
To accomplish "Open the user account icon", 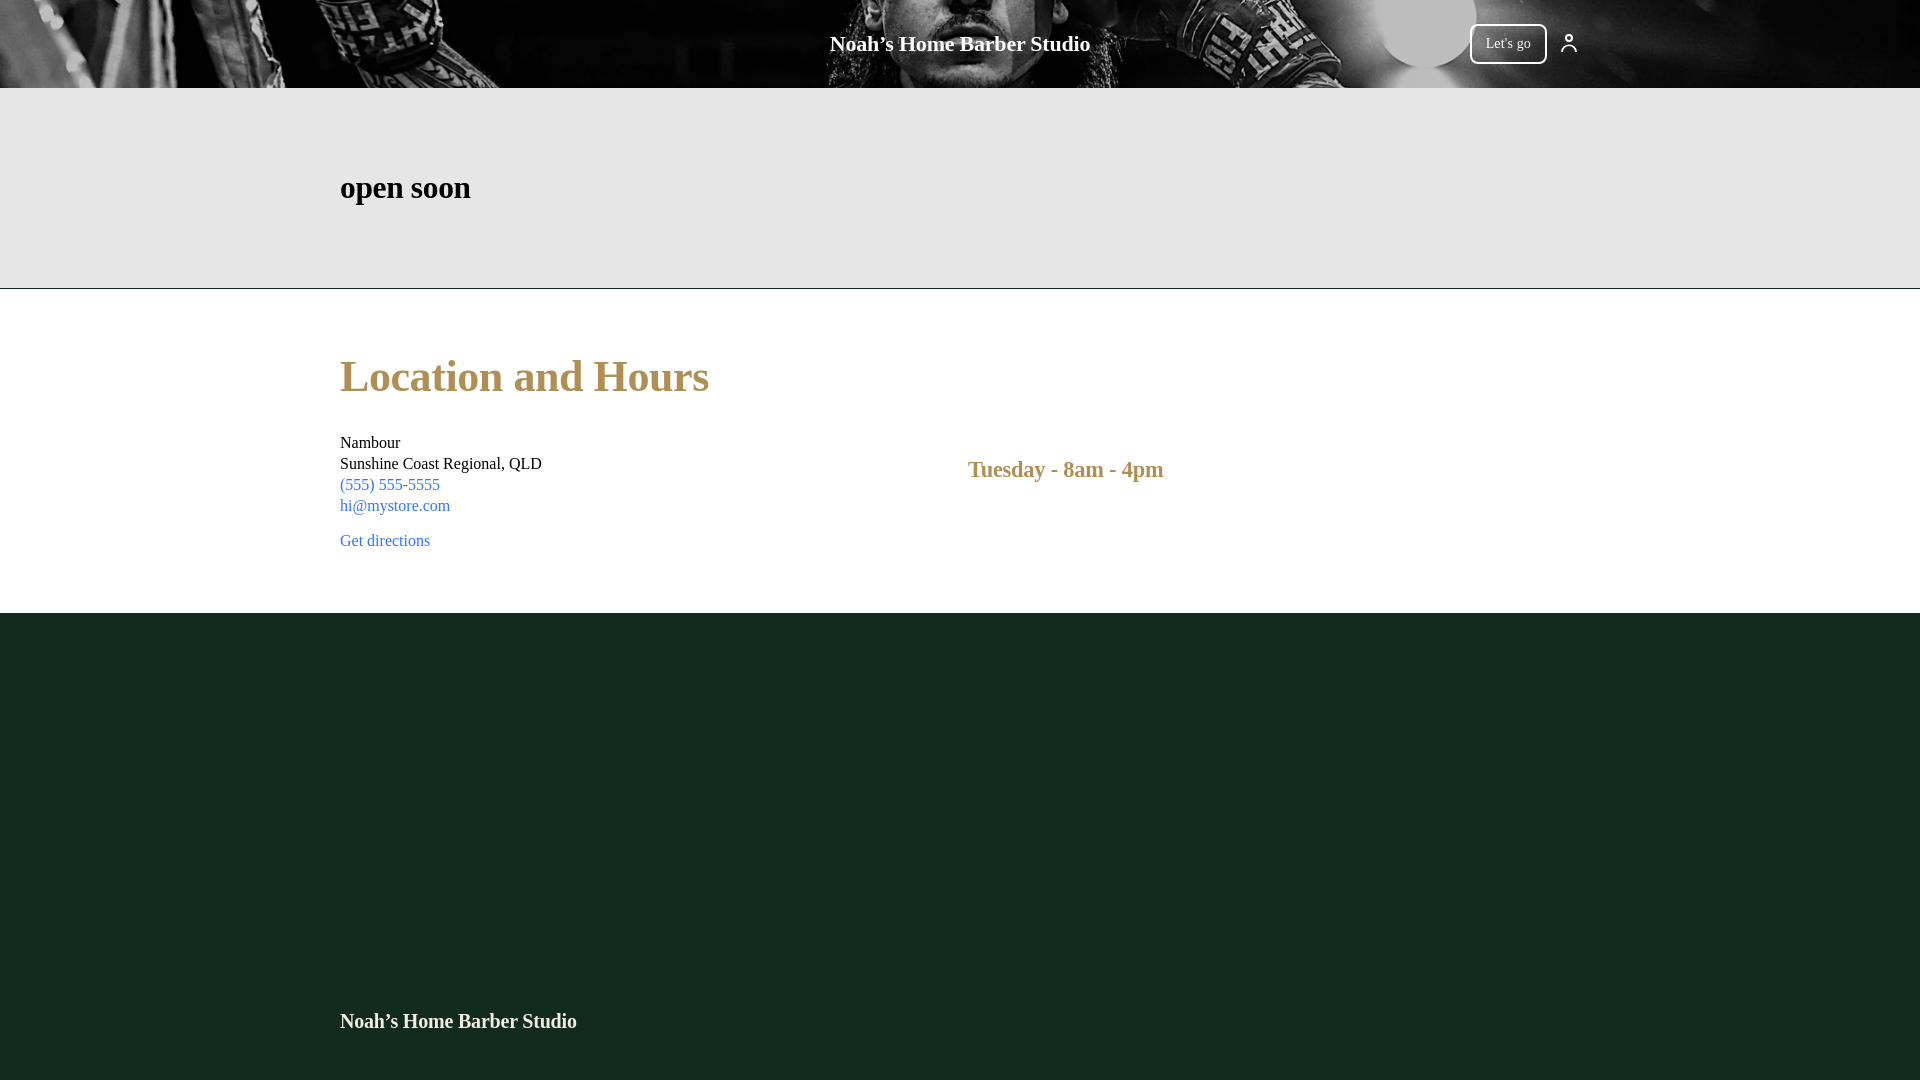I will click(1568, 43).
